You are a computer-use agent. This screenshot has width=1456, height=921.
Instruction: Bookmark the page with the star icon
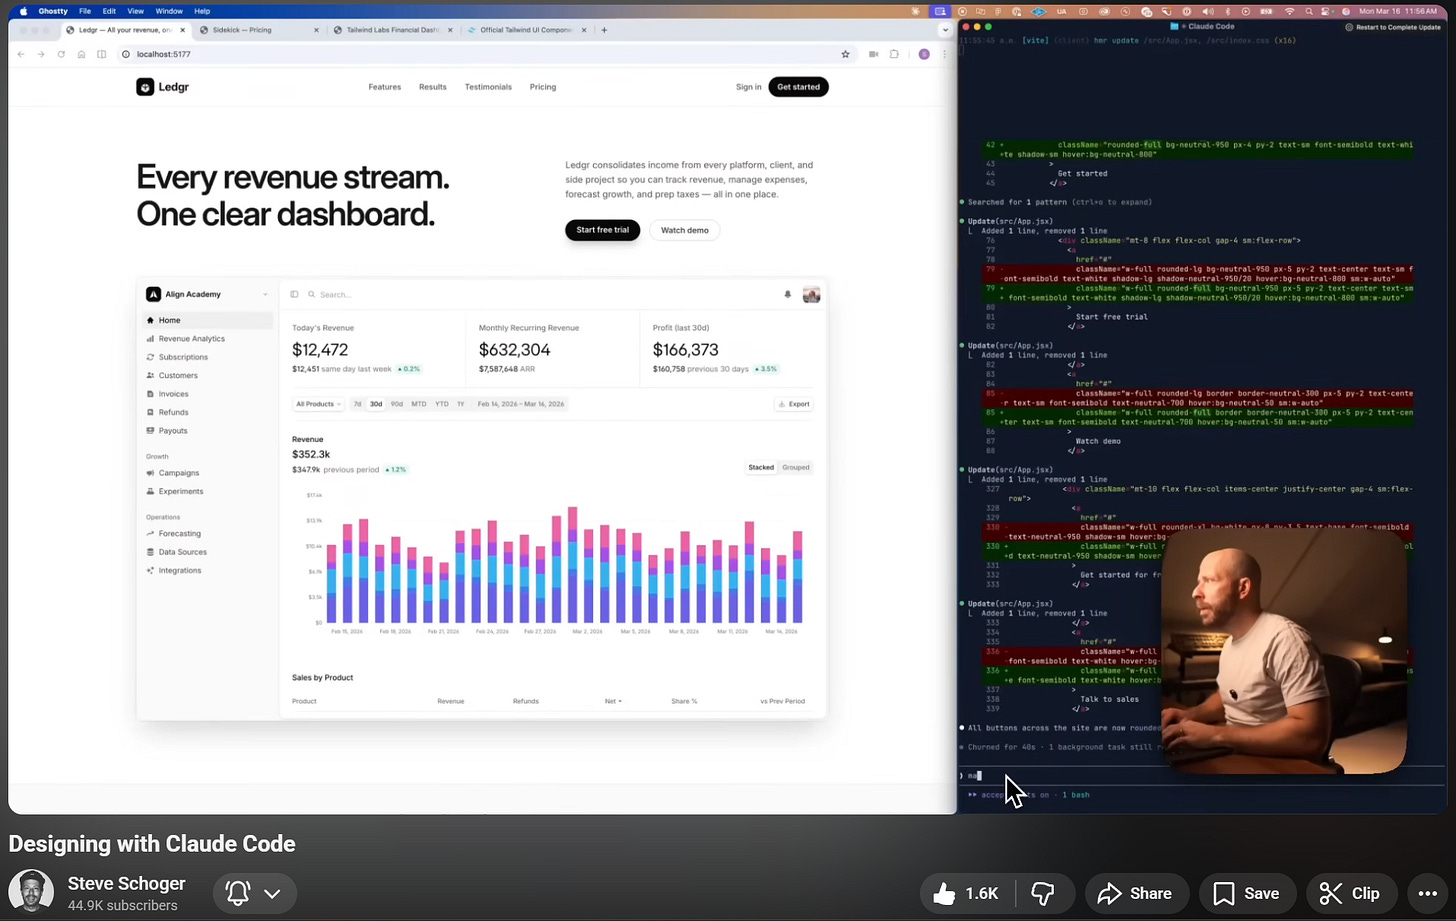tap(845, 54)
